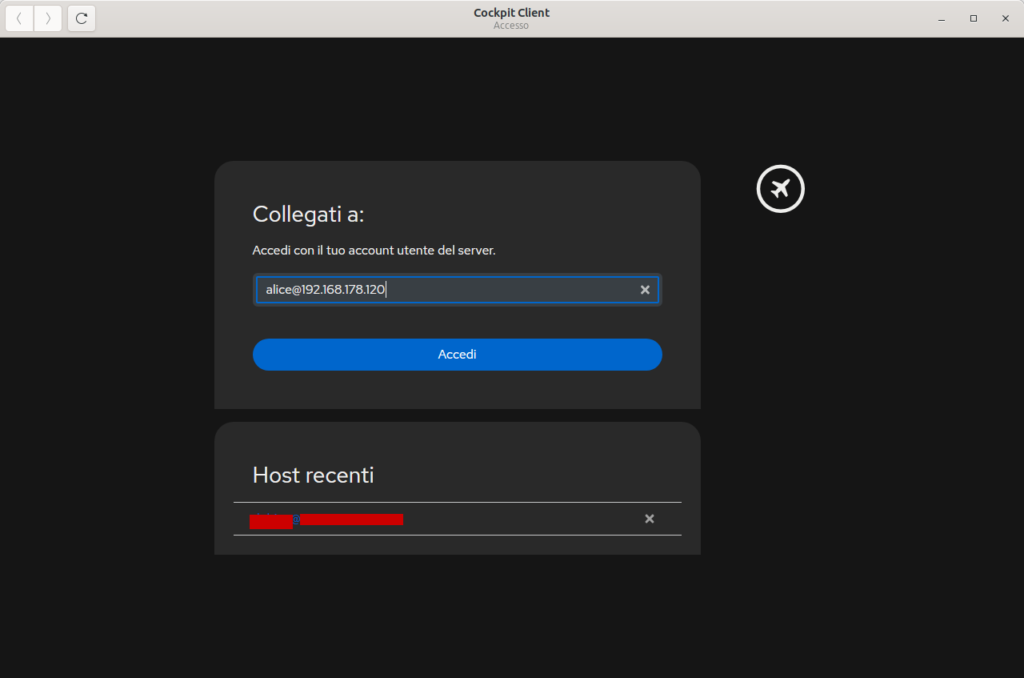Image resolution: width=1024 pixels, height=678 pixels.
Task: Maximize the Cockpit Client window
Action: 973,18
